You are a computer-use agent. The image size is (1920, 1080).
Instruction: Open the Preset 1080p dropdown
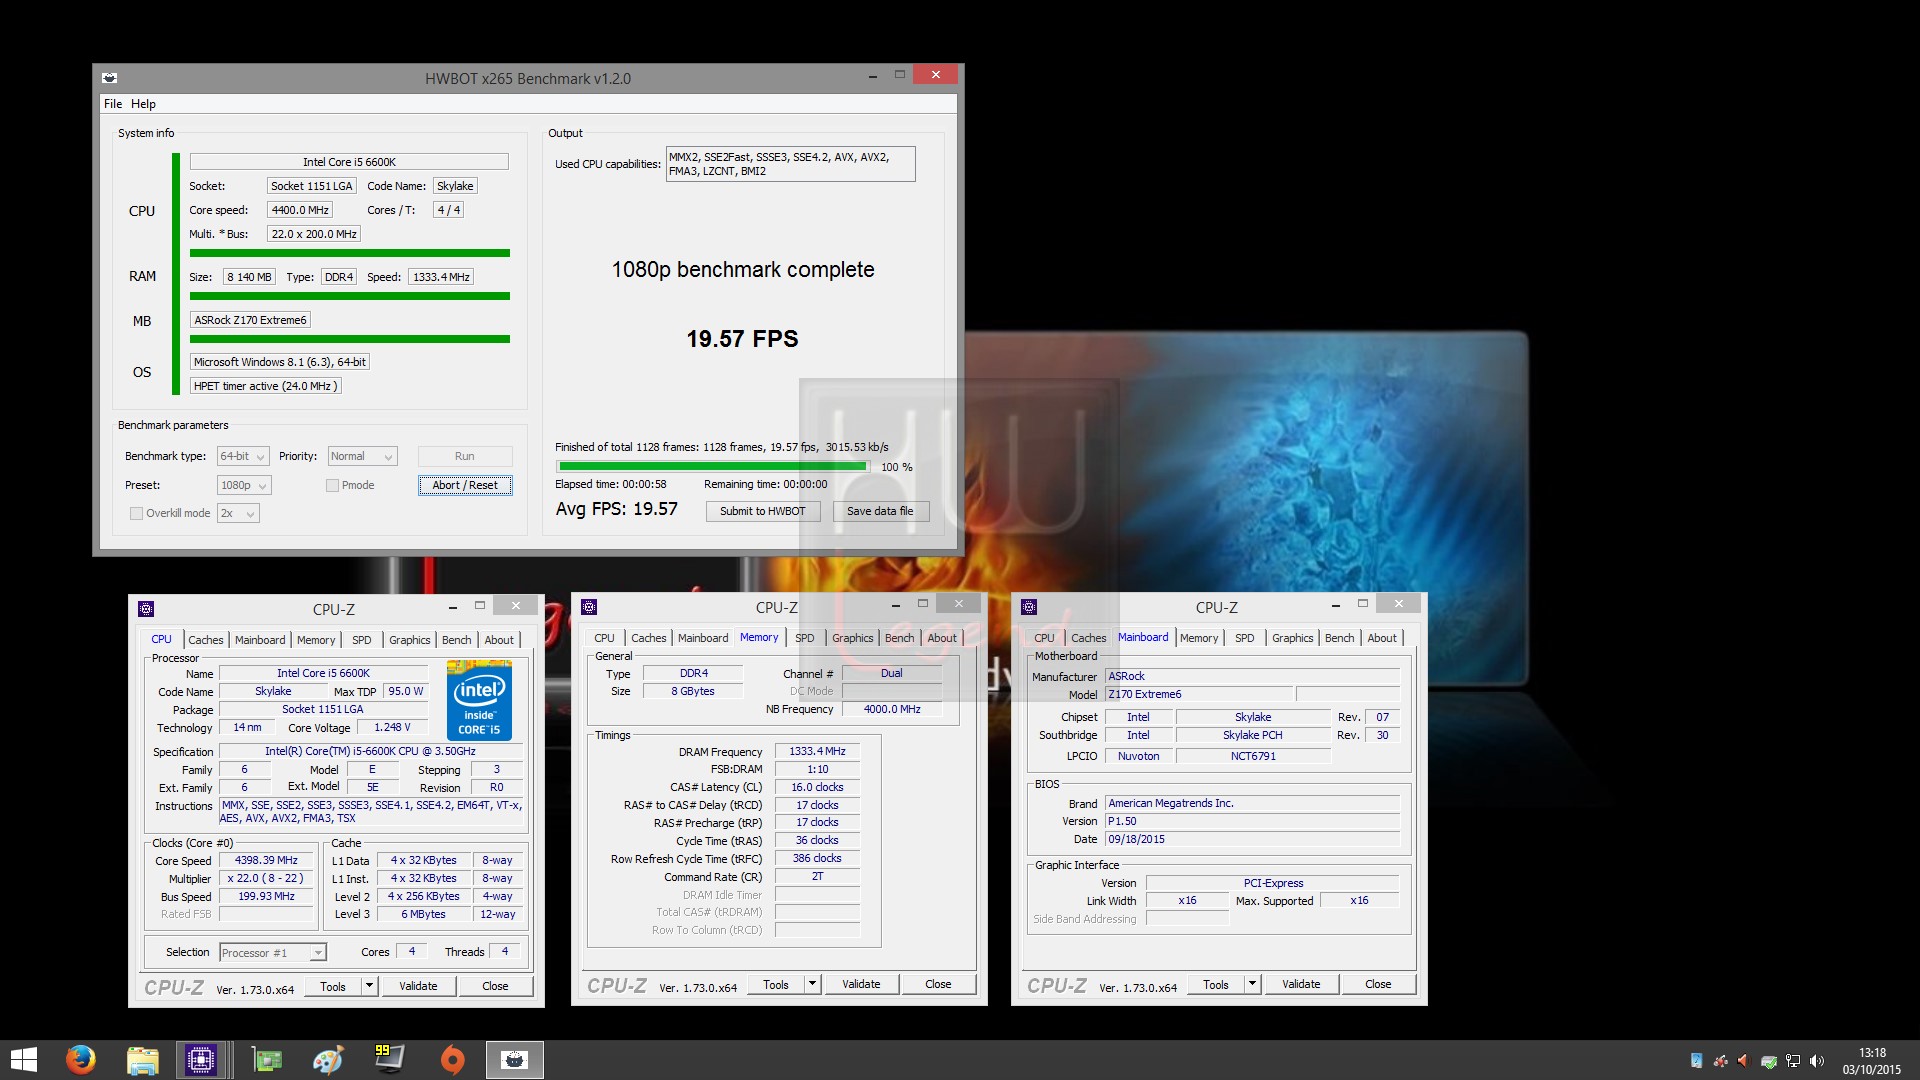click(244, 485)
